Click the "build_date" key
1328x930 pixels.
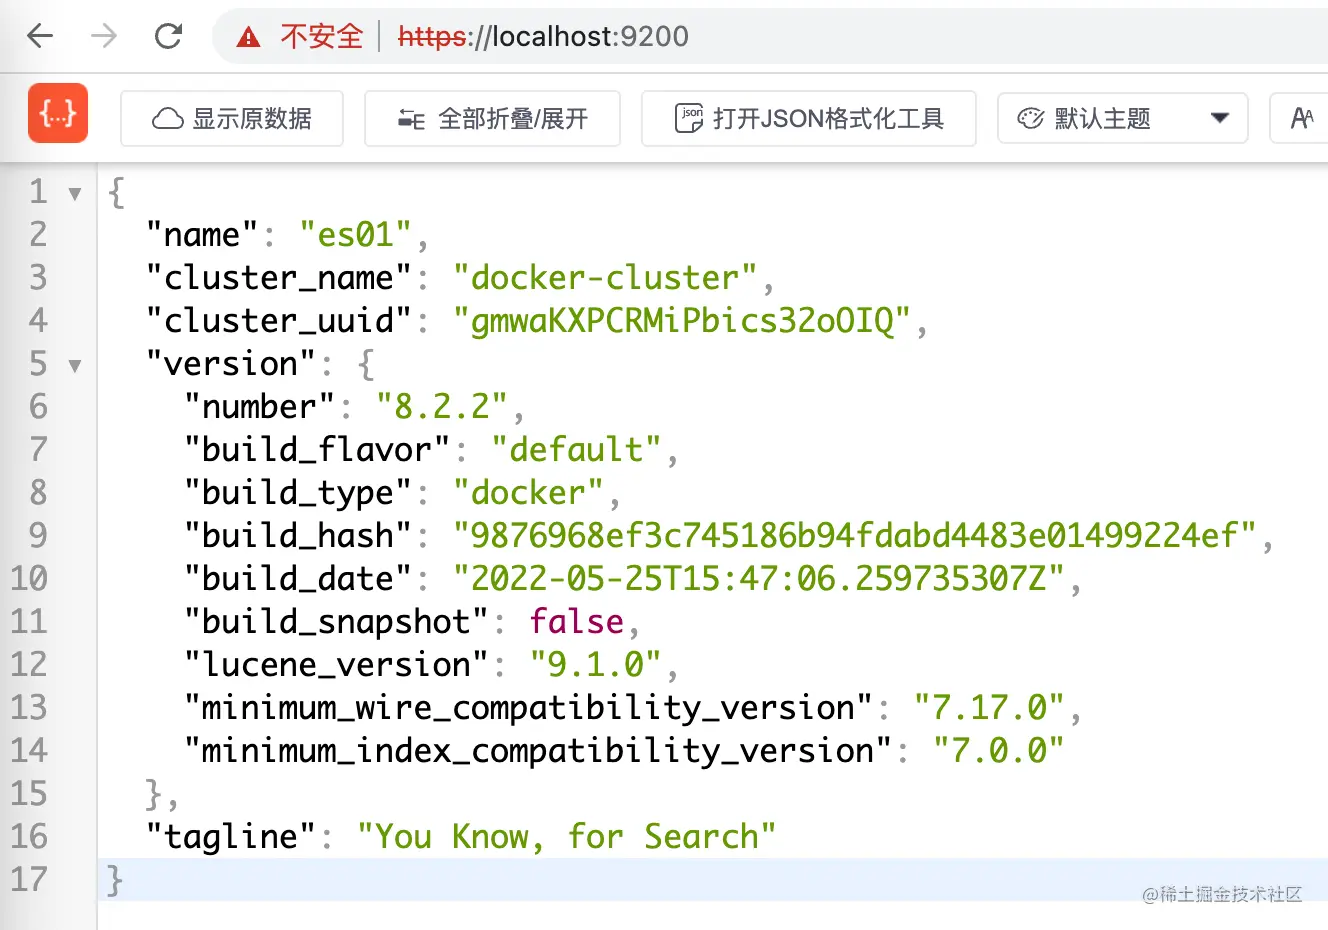298,579
